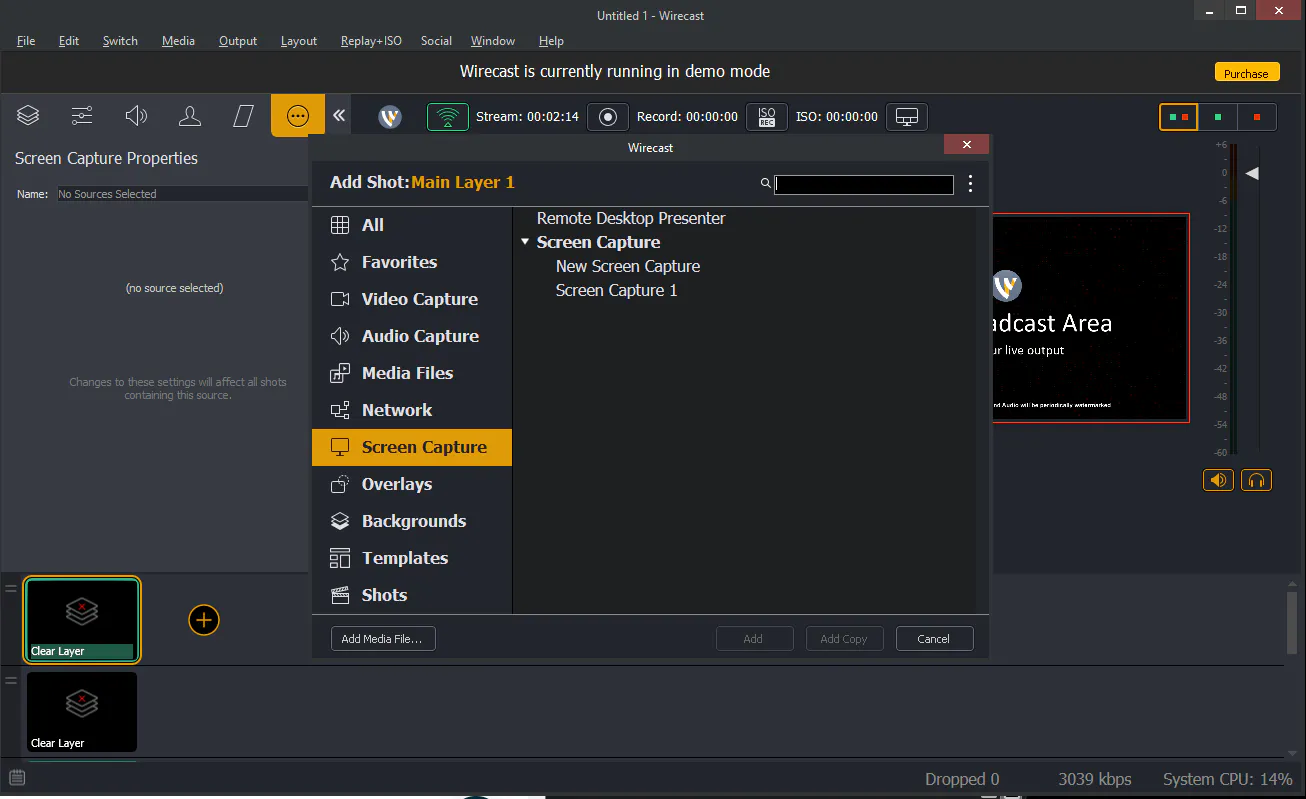Open the Switch menu
1306x799 pixels.
pos(120,41)
